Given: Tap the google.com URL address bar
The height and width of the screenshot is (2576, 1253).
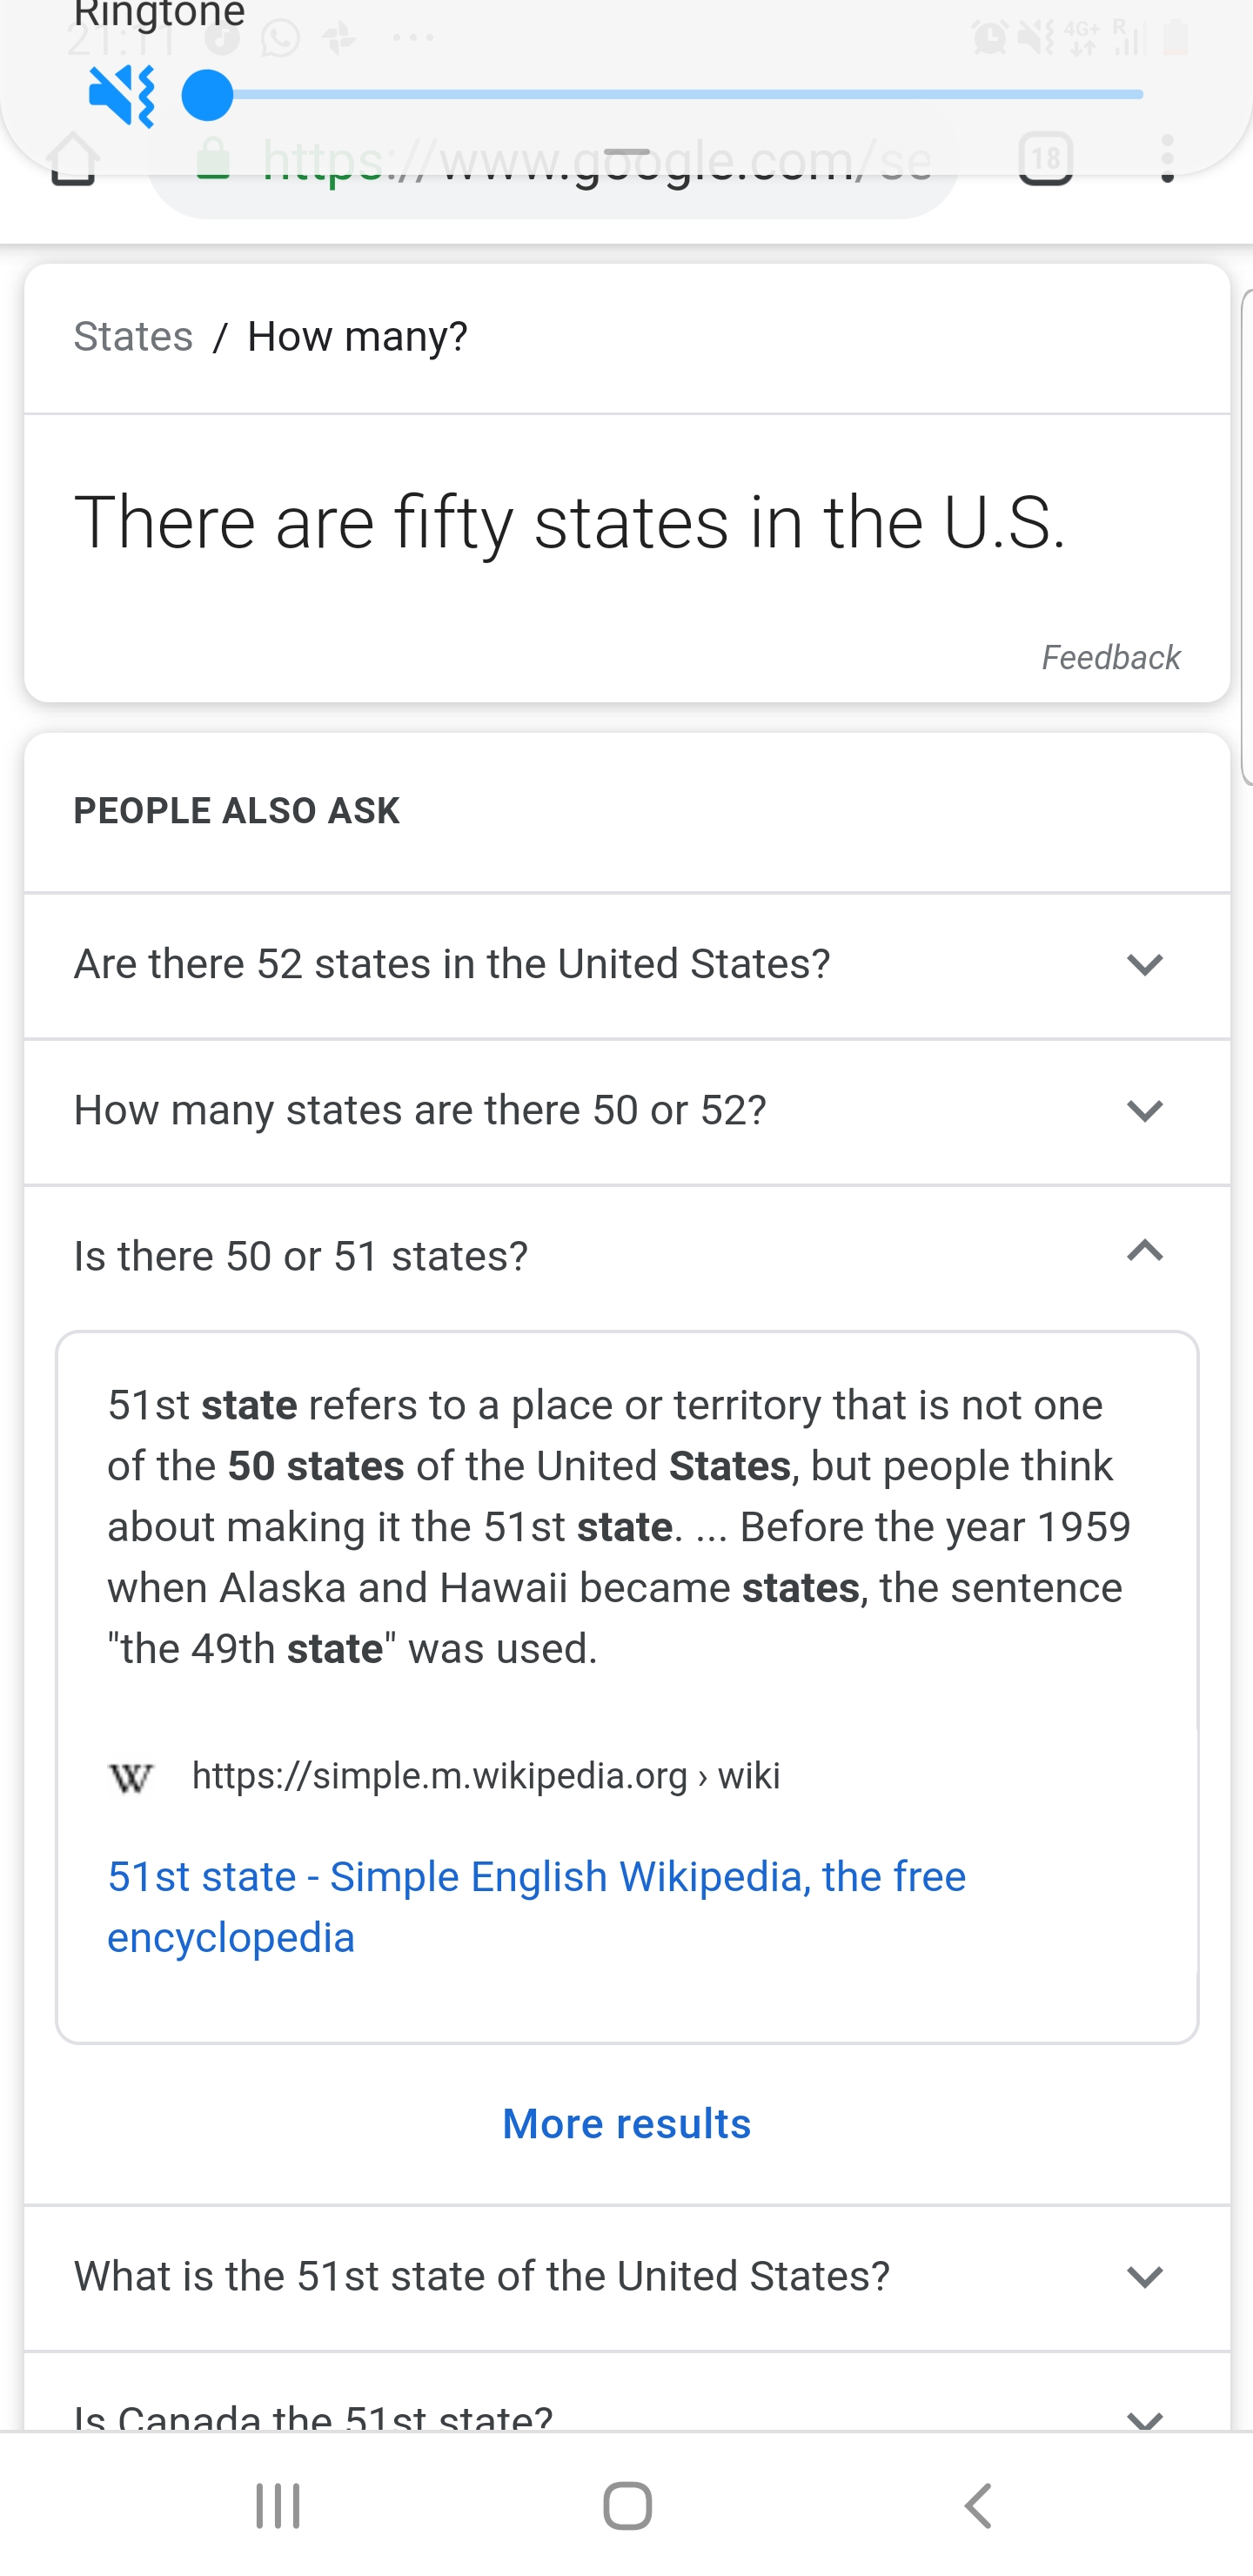Looking at the screenshot, I should tap(553, 164).
